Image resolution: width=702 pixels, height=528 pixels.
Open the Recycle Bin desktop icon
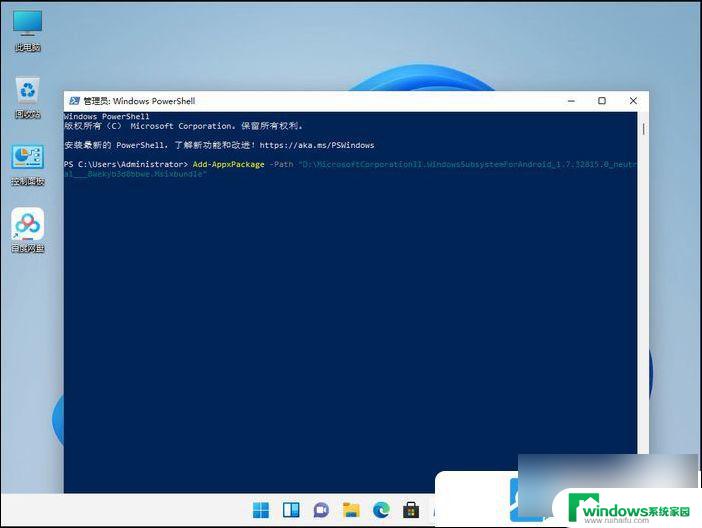coord(28,97)
